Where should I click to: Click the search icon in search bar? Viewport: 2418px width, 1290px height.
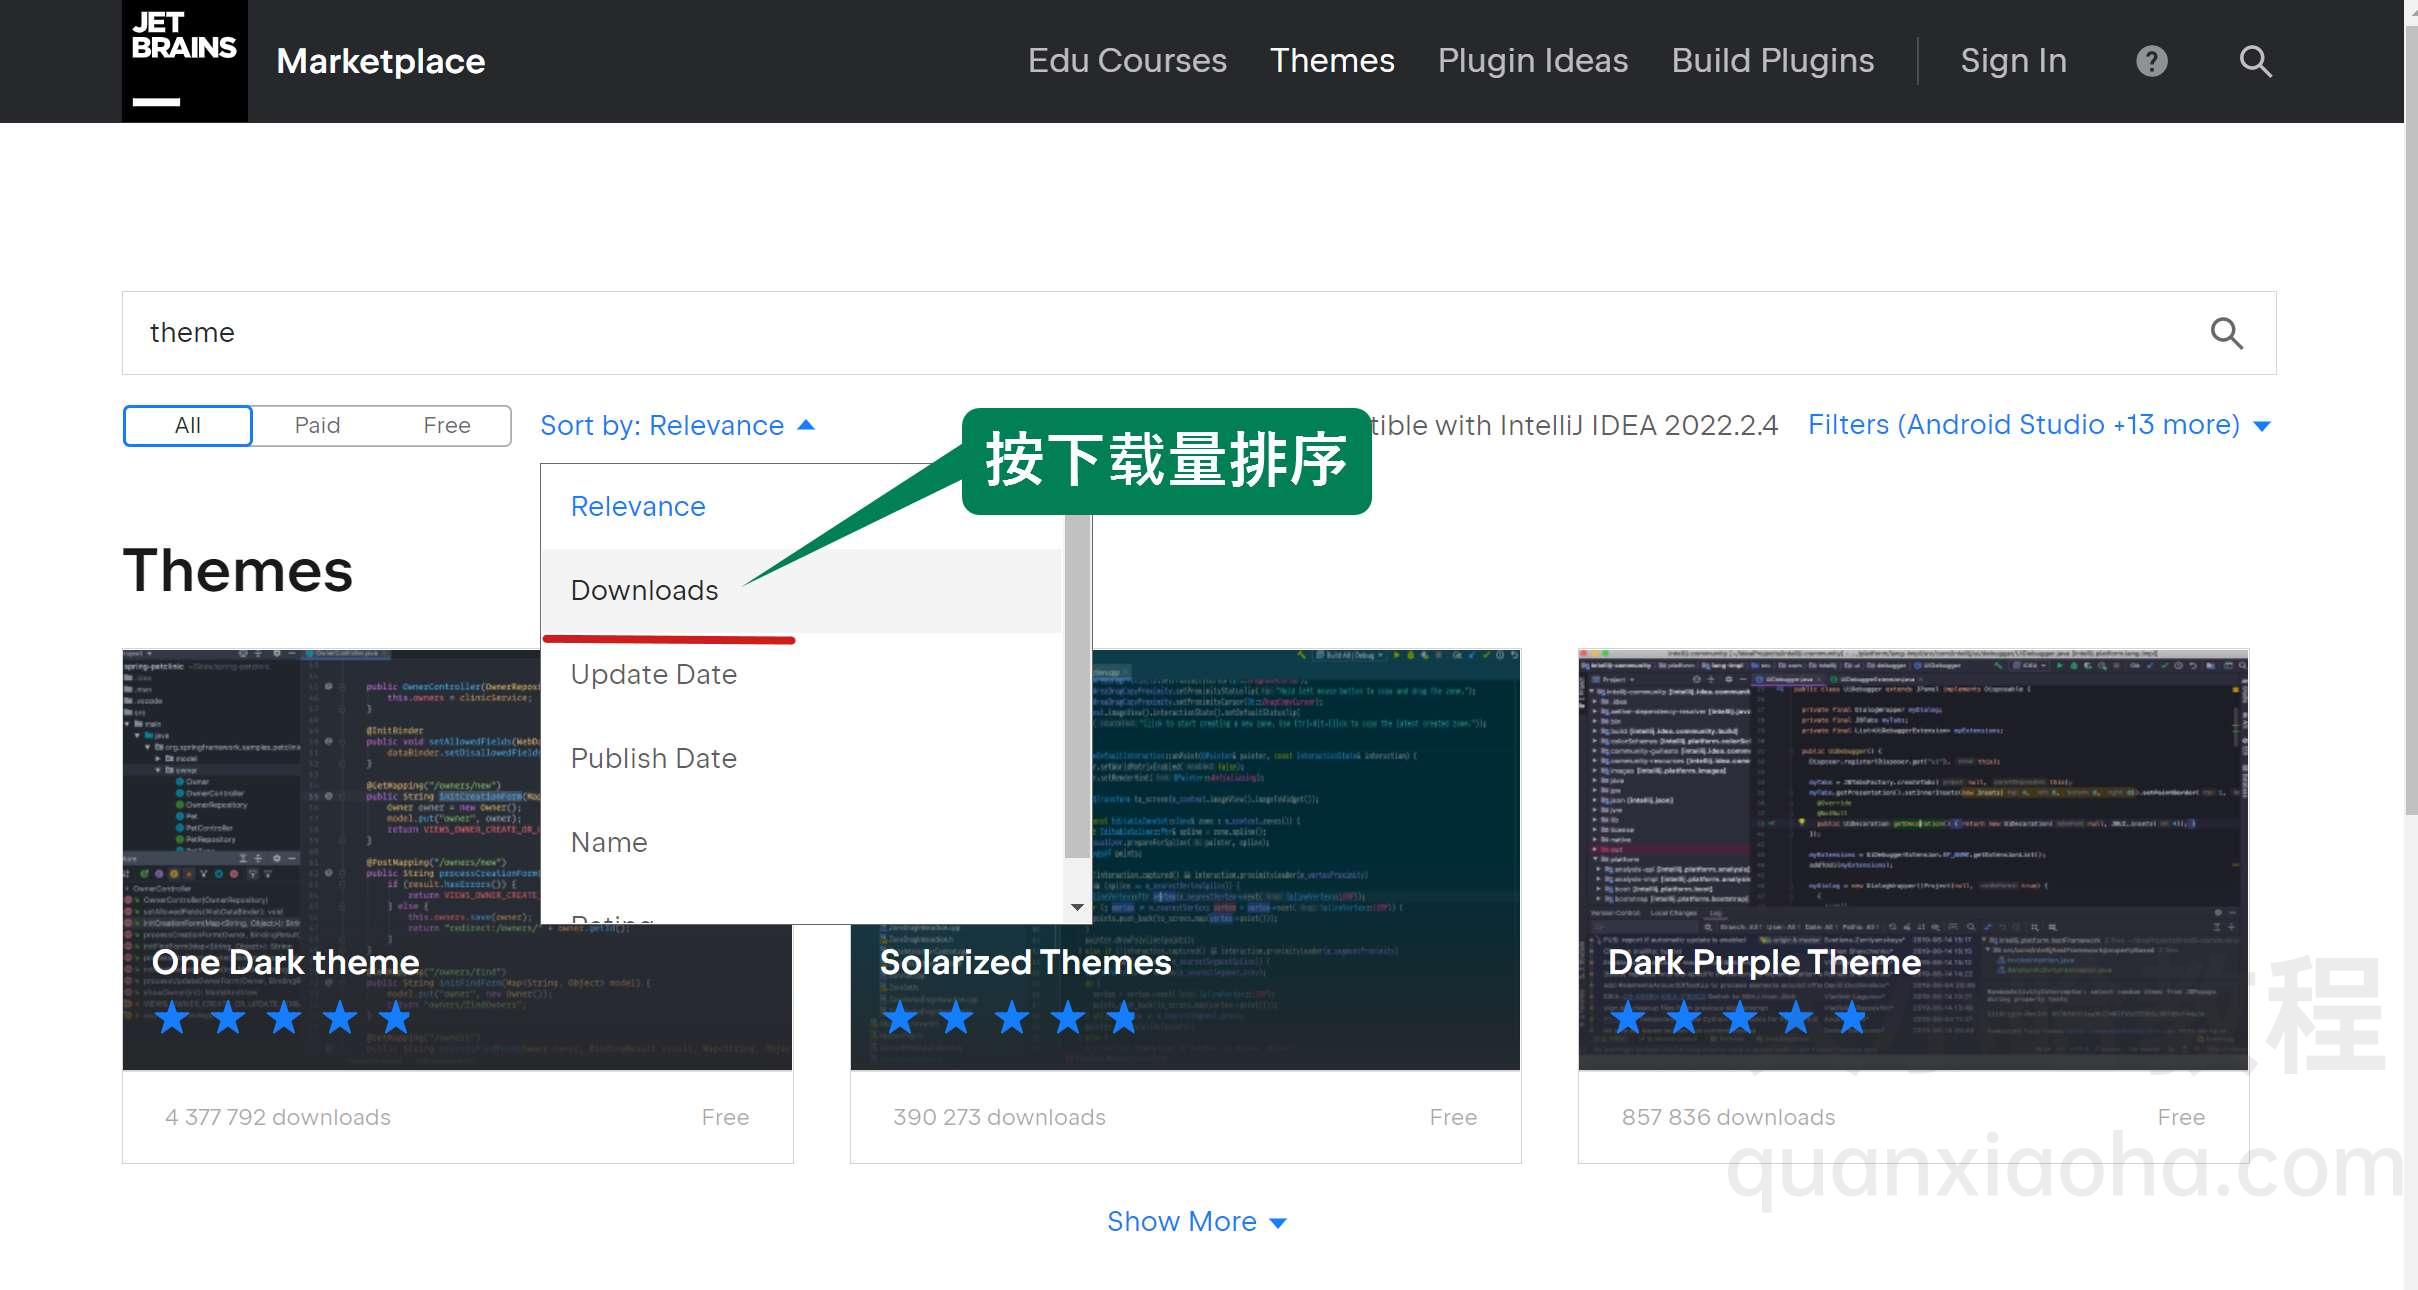(2228, 332)
